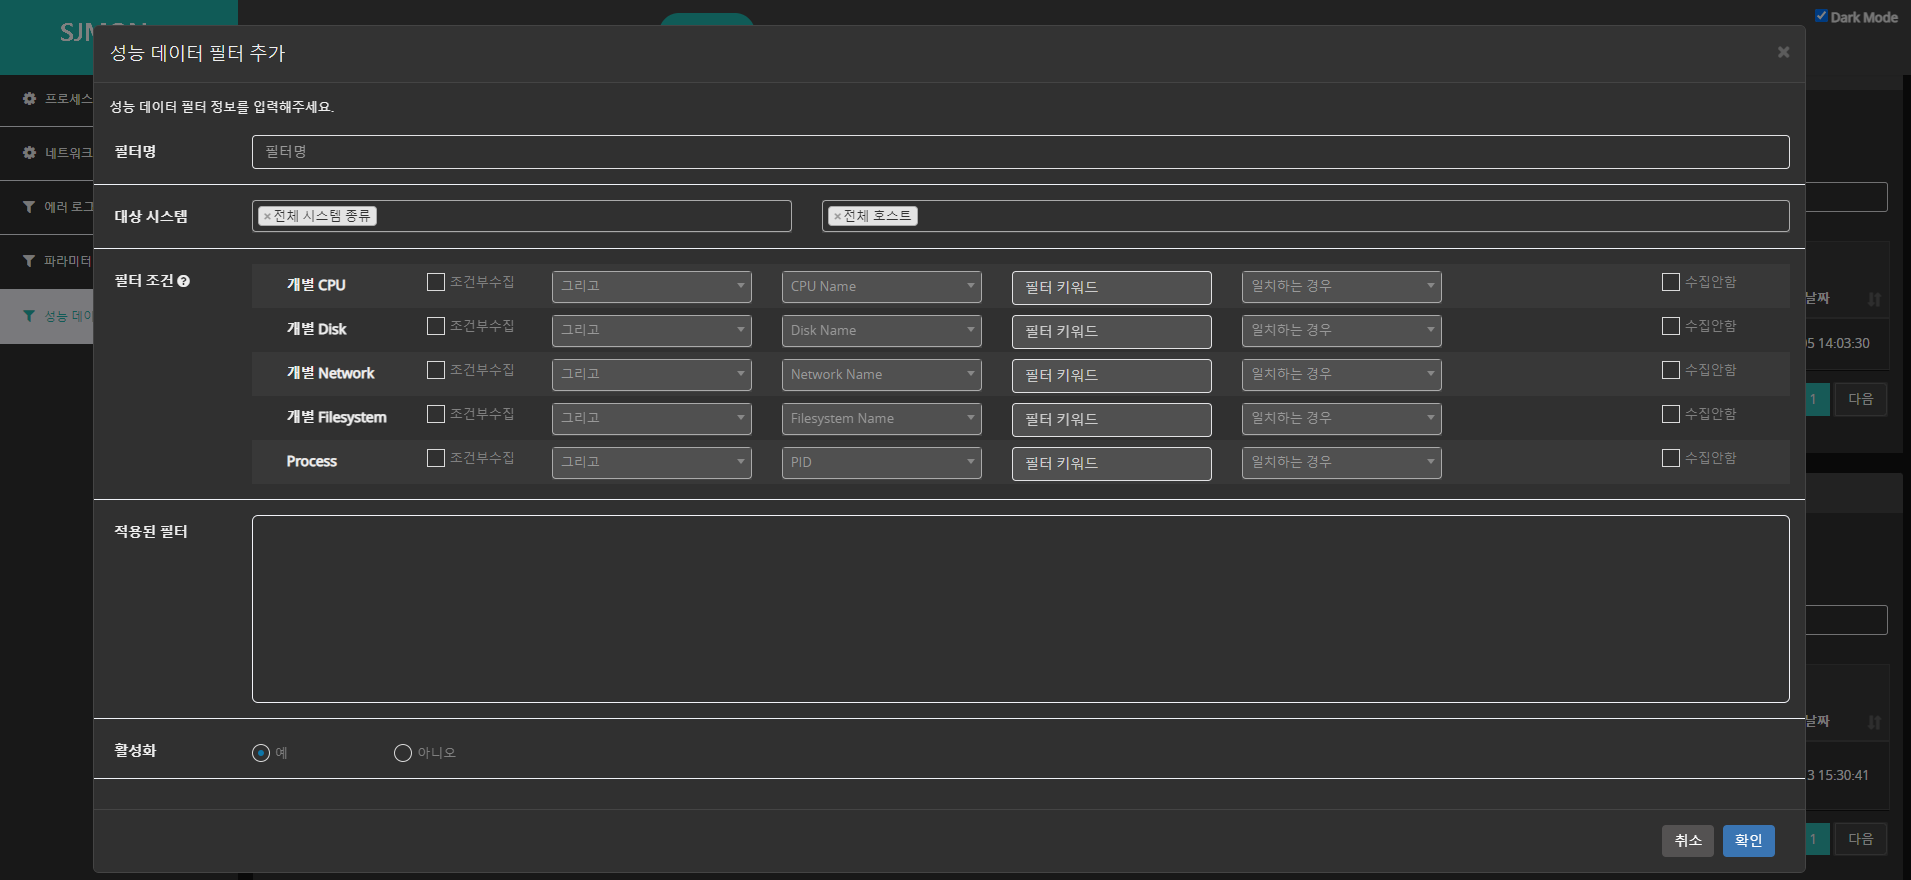The height and width of the screenshot is (880, 1911).
Task: Open the 그리고 dropdown in CPU row
Action: (652, 286)
